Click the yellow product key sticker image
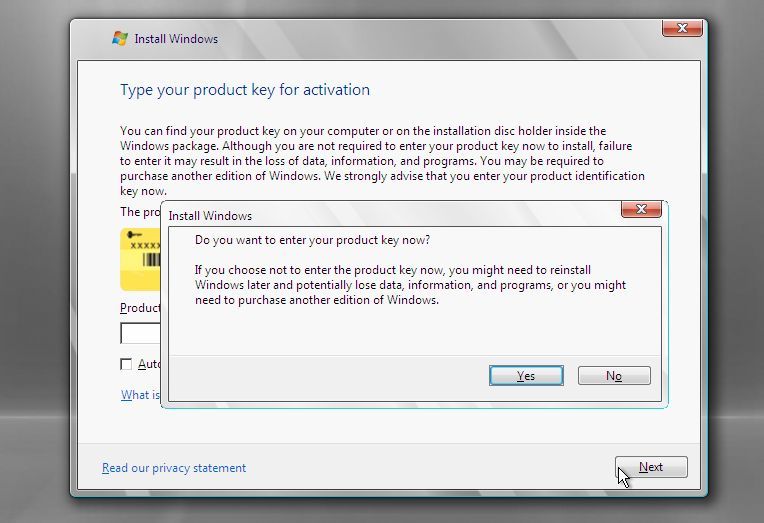Viewport: 764px width, 523px height. [140, 259]
